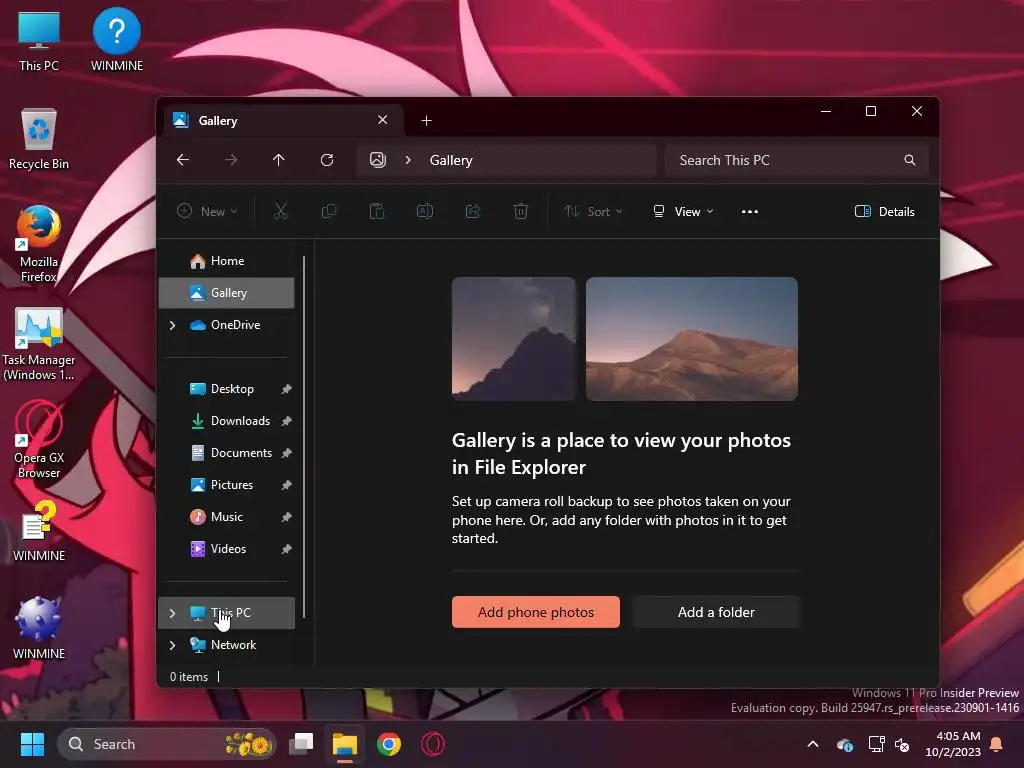The image size is (1024, 768).
Task: Refresh the Gallery view
Action: (x=327, y=160)
